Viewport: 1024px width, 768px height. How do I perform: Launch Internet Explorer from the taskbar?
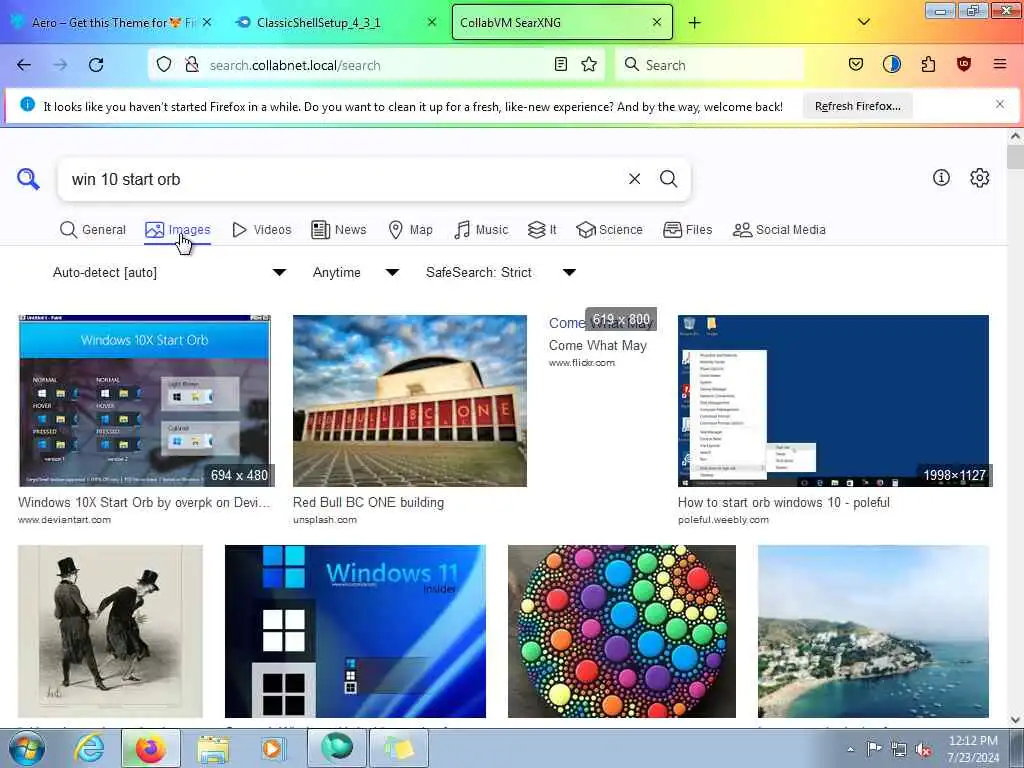pos(89,748)
